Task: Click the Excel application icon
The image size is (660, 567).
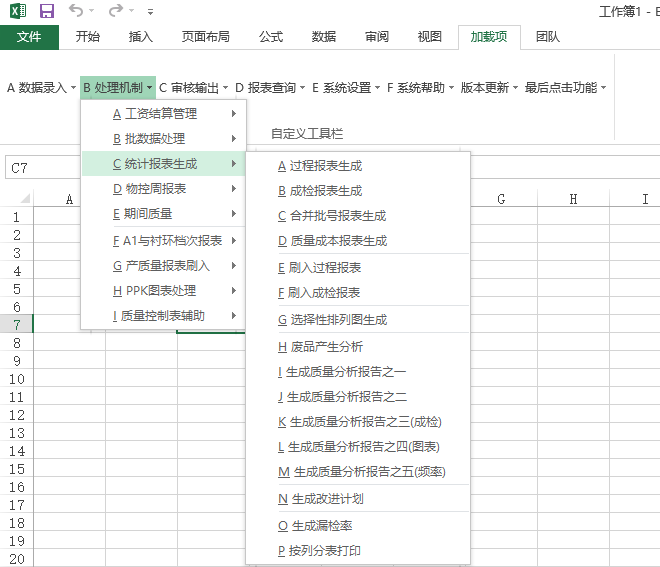Action: (x=16, y=11)
